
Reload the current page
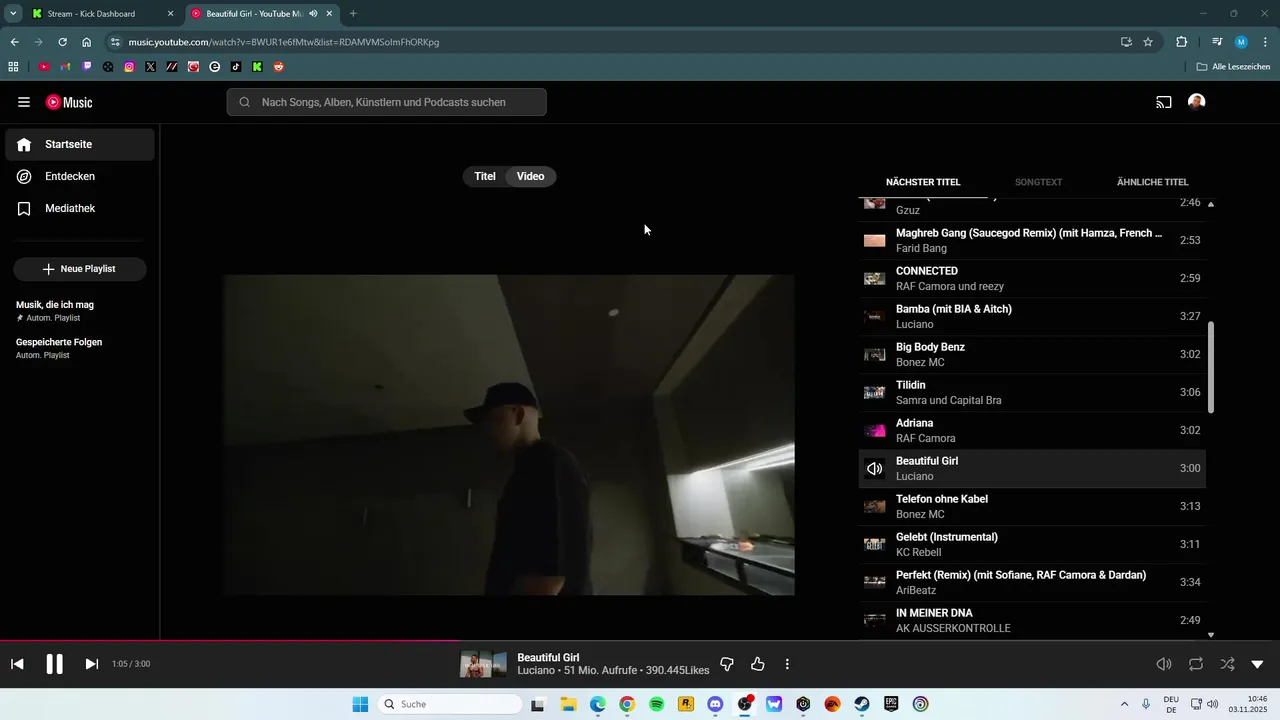coord(62,42)
